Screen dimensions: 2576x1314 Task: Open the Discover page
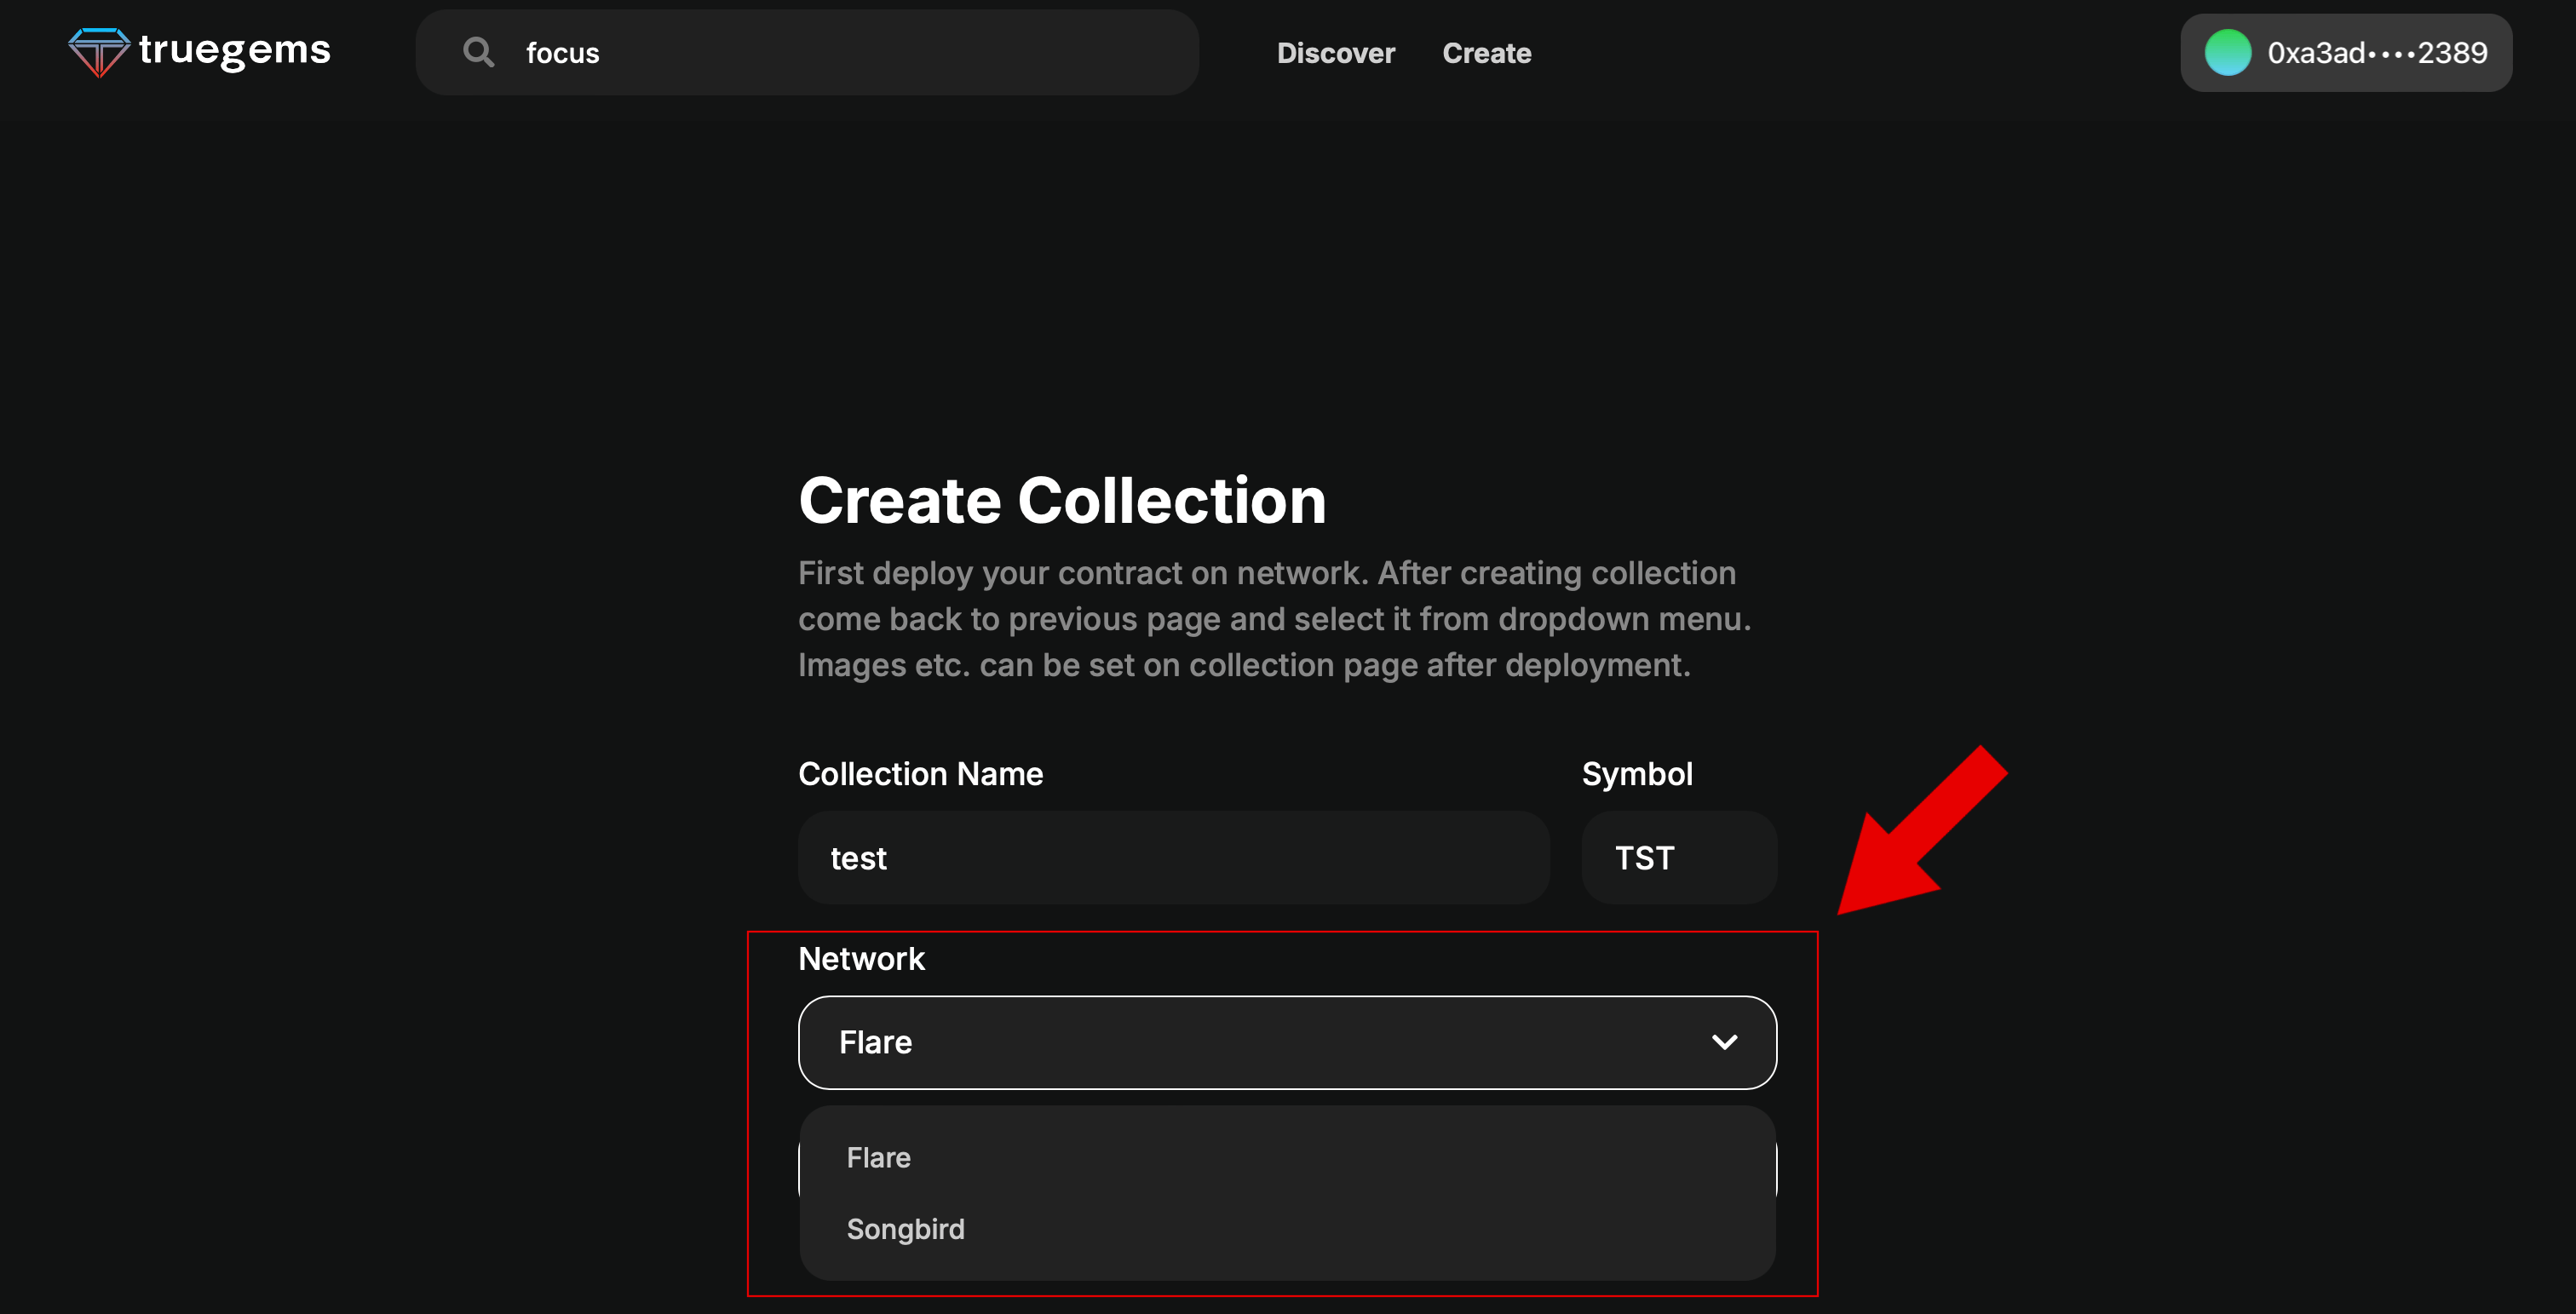pyautogui.click(x=1335, y=53)
